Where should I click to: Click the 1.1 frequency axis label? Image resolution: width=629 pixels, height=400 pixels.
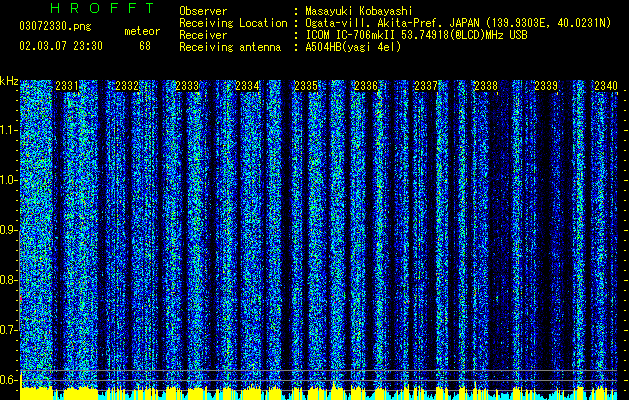(9, 130)
